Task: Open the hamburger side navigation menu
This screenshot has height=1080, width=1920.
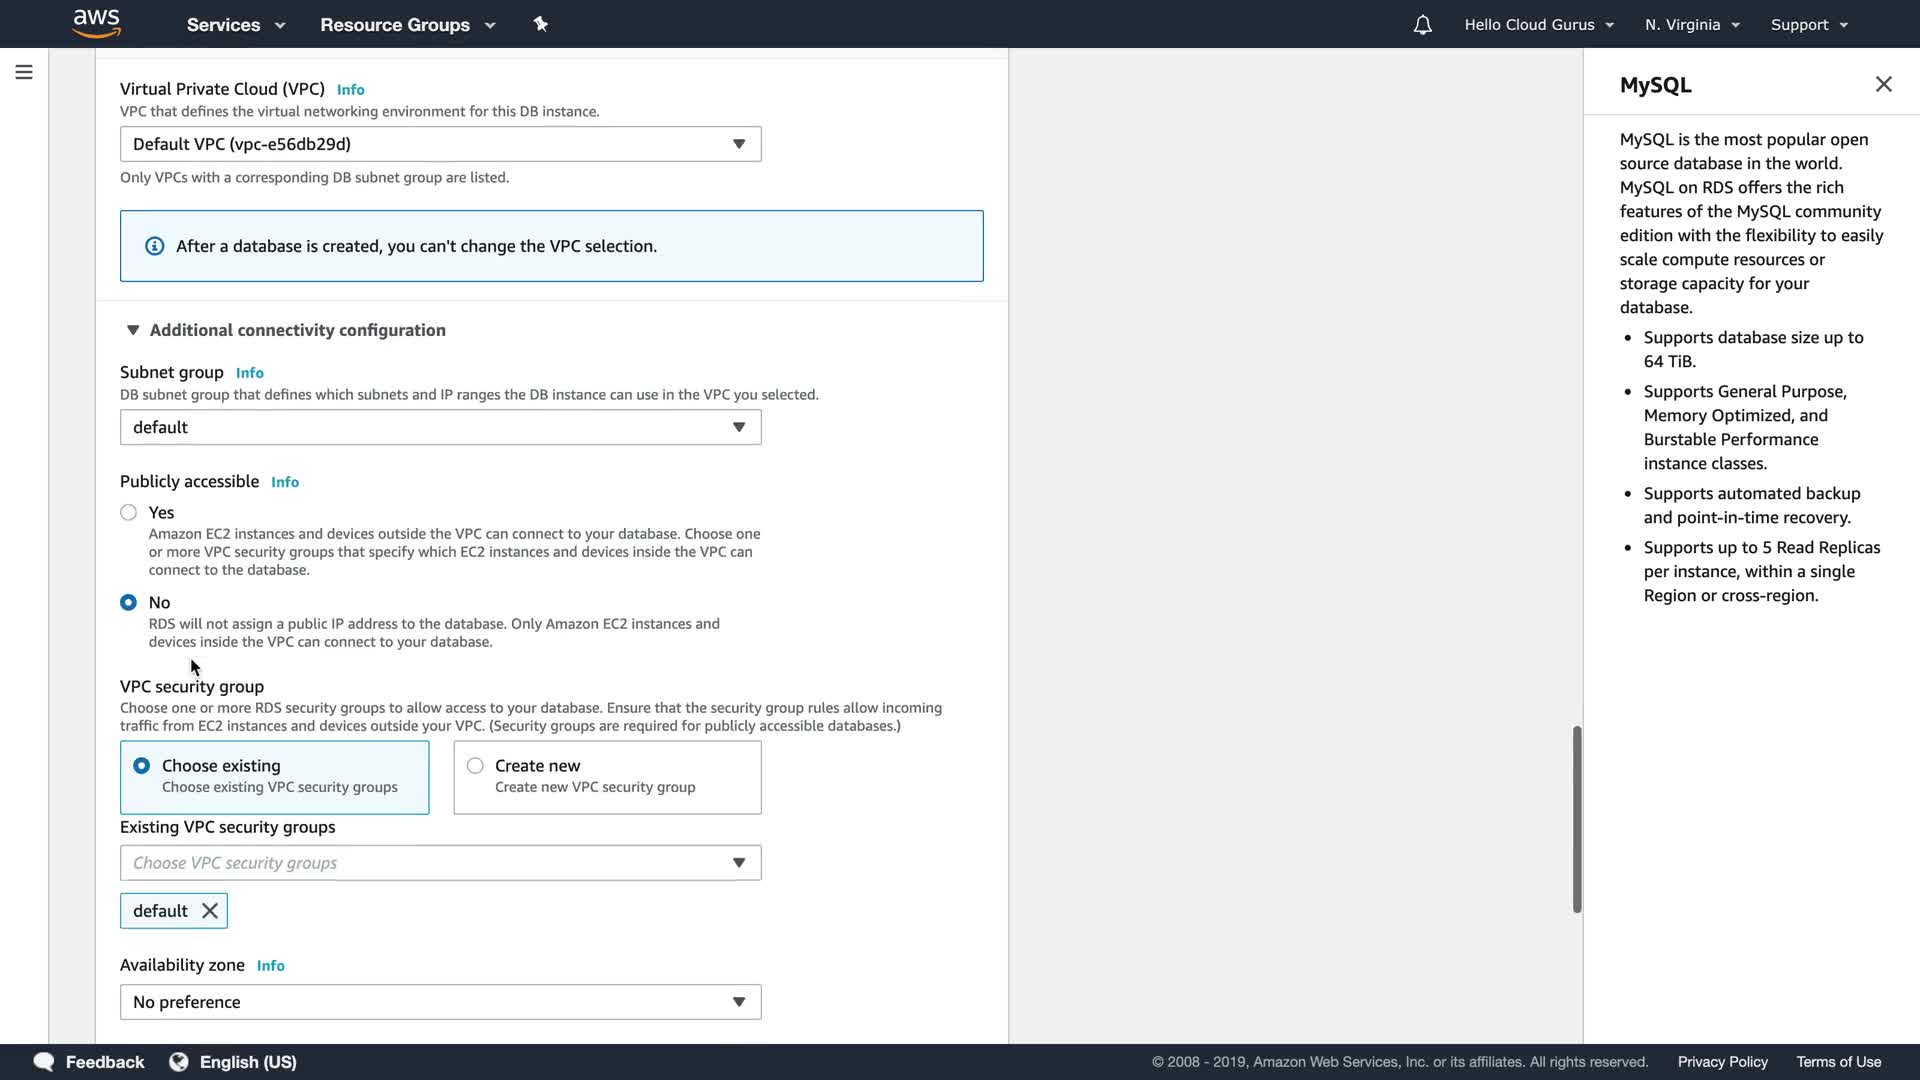Action: 24,72
